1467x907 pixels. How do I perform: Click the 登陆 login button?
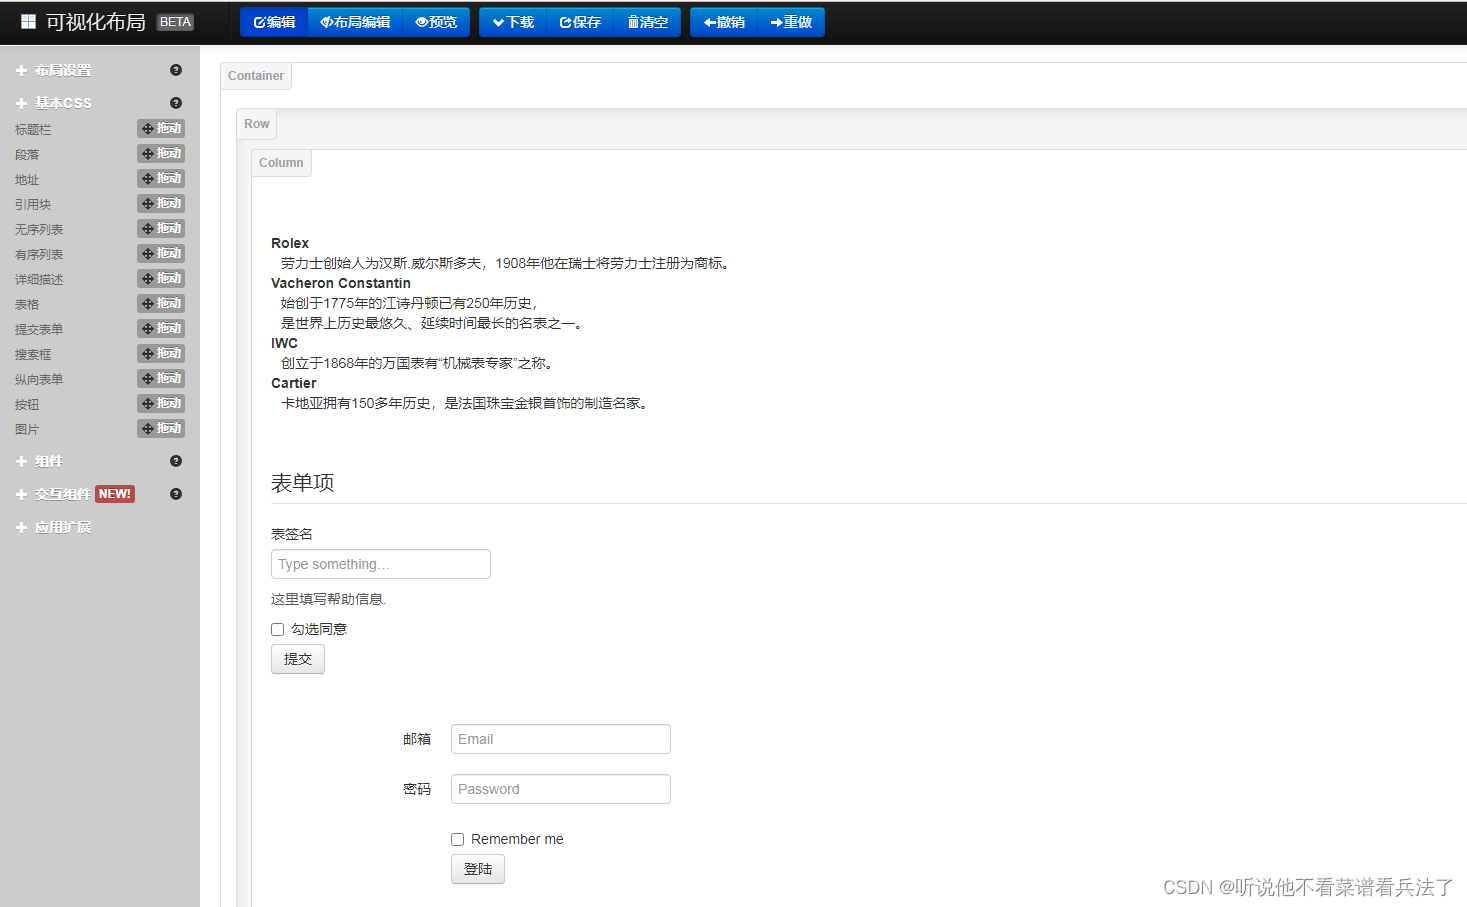pyautogui.click(x=478, y=869)
